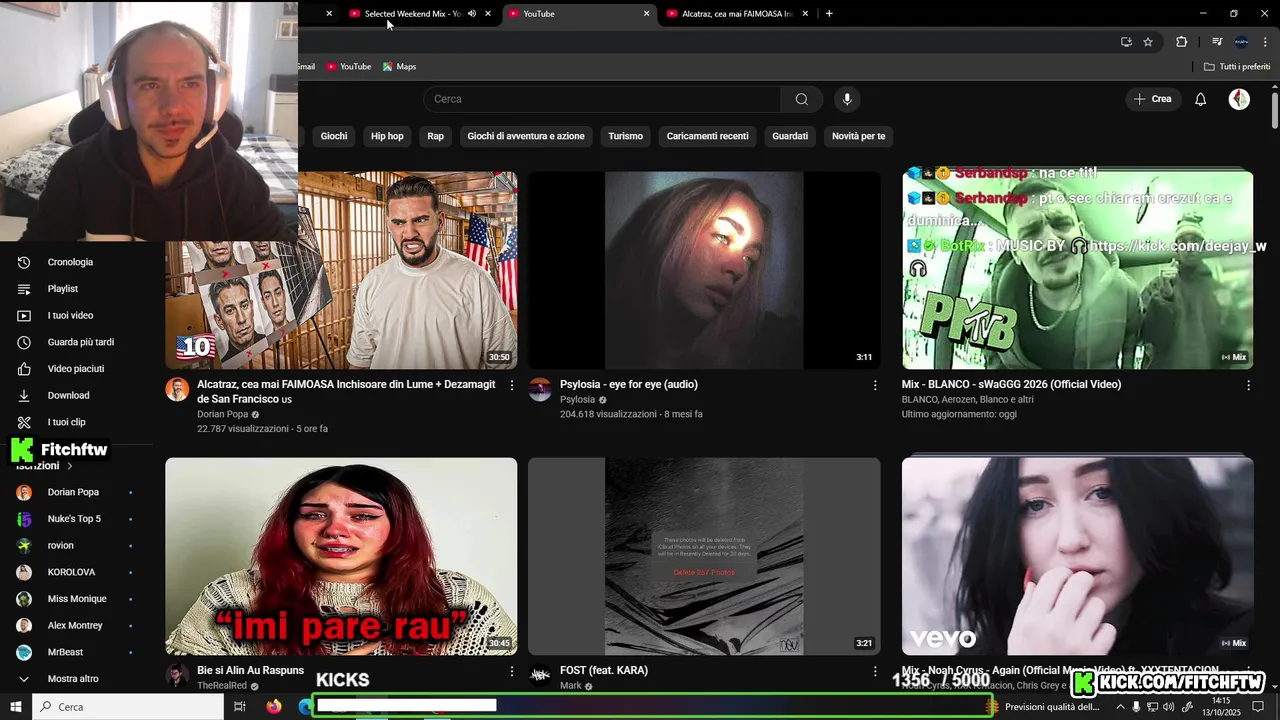Open YouTube bookmark in bookmarks bar
This screenshot has width=1280, height=720.
[348, 66]
